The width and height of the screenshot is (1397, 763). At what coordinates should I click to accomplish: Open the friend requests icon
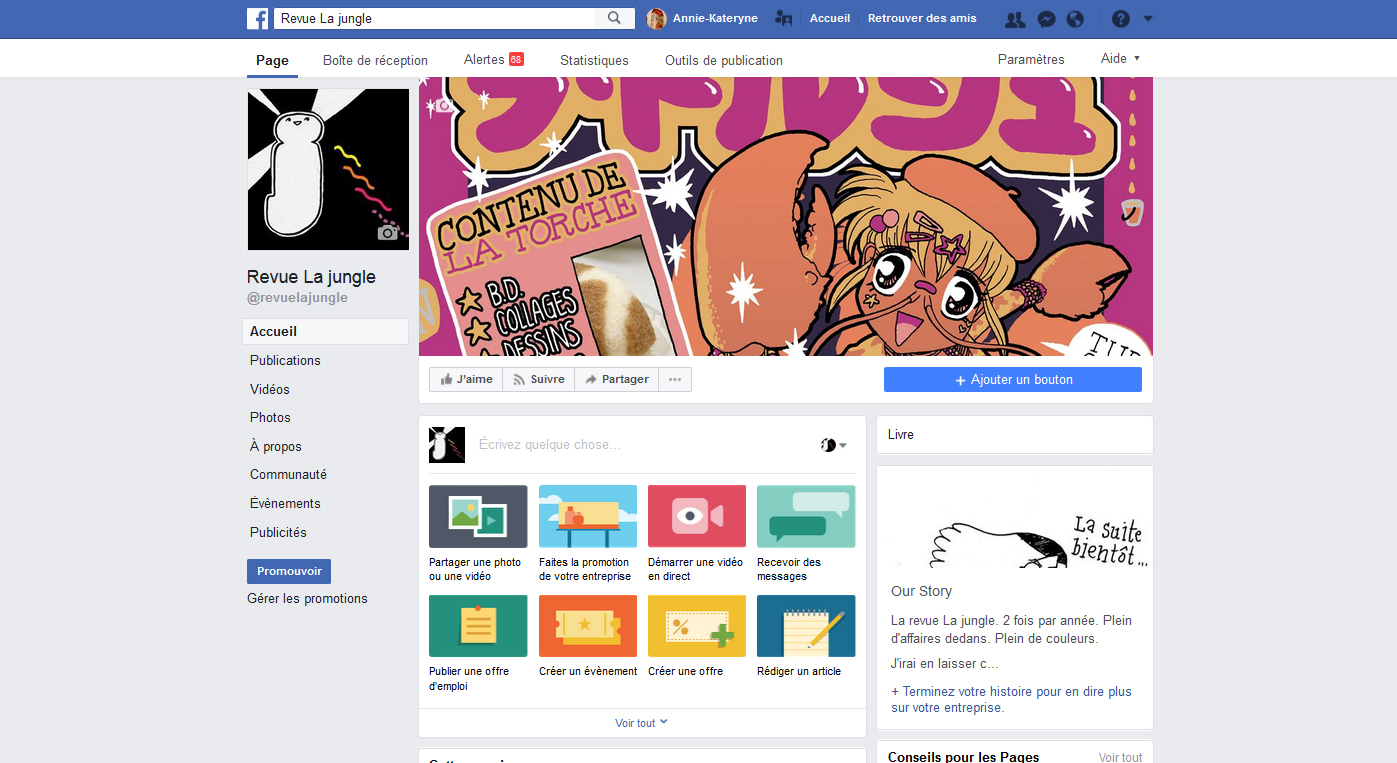pos(1015,19)
